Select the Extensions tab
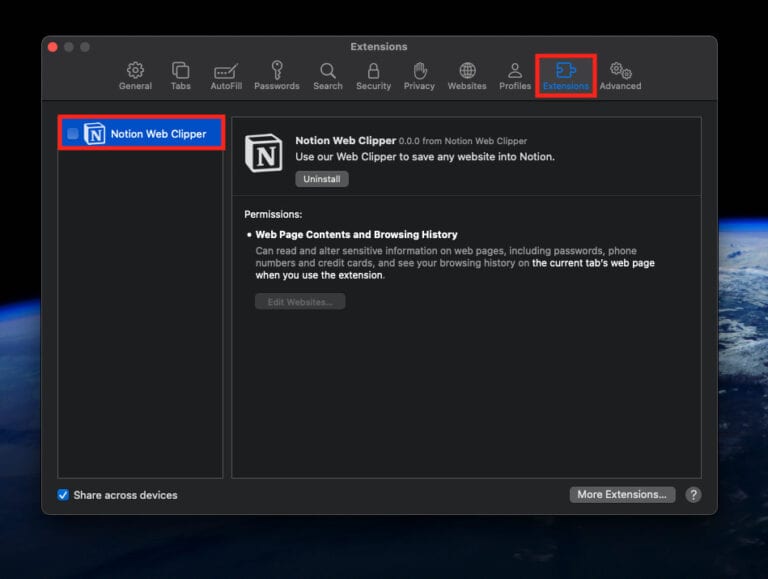The height and width of the screenshot is (579, 768). [x=566, y=76]
